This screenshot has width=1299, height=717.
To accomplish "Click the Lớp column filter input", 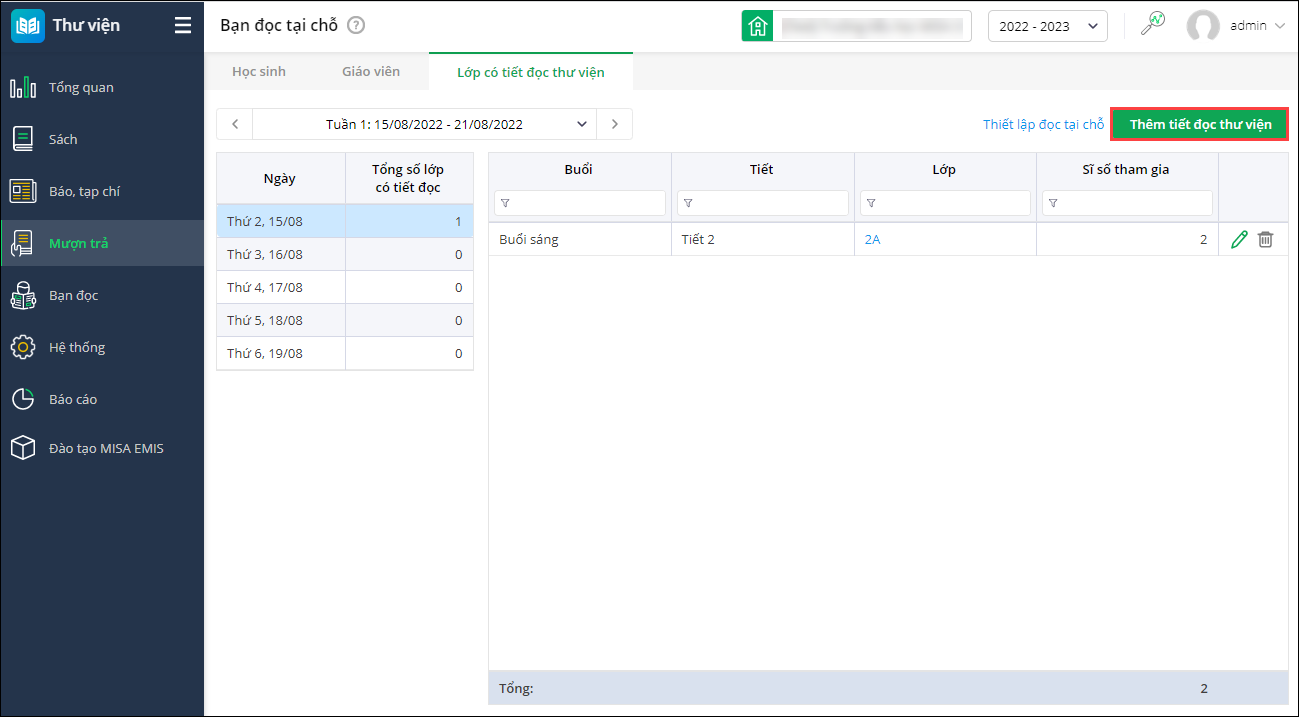I will click(x=945, y=203).
